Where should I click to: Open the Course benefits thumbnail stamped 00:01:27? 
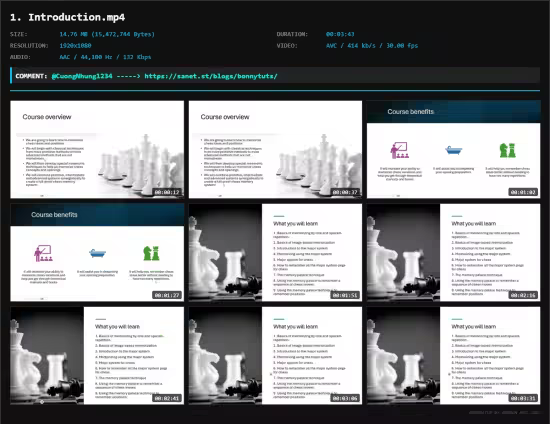click(97, 253)
